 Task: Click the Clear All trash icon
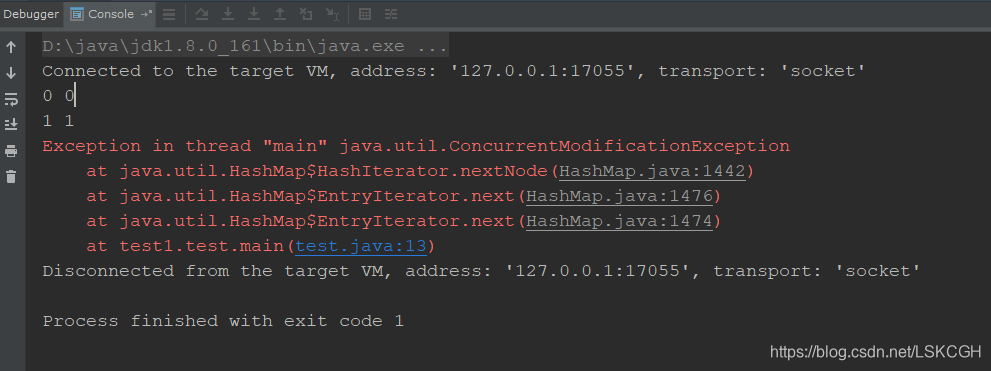pos(11,176)
